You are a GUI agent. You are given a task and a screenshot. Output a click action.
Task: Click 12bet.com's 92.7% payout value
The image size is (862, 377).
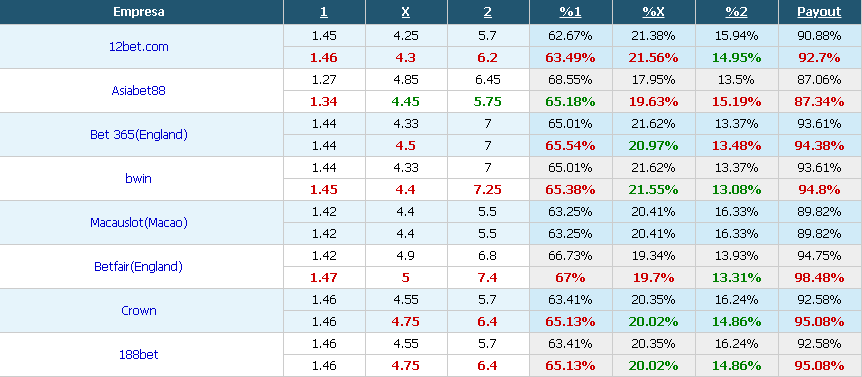[x=819, y=58]
